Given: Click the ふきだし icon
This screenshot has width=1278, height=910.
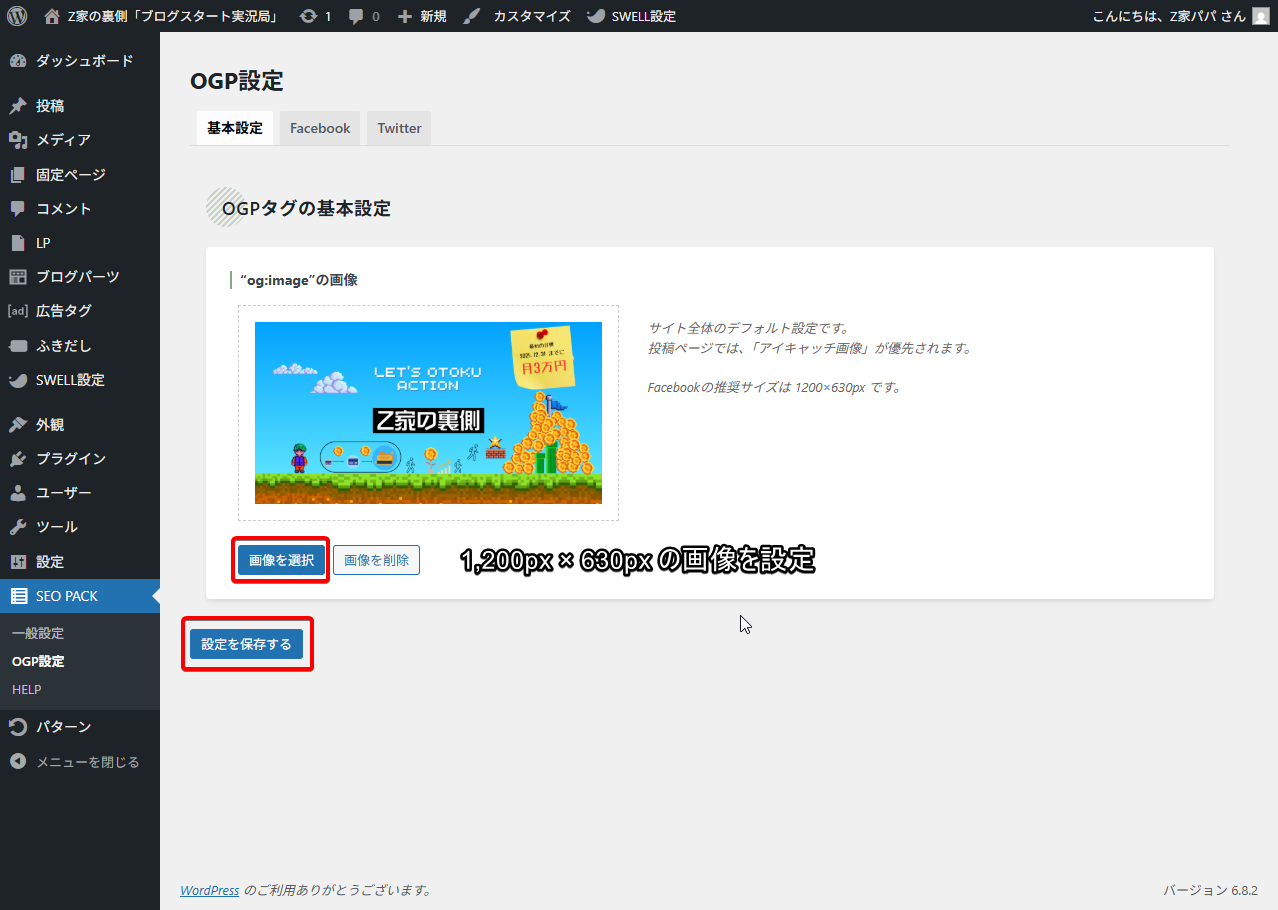Looking at the screenshot, I should coord(18,346).
